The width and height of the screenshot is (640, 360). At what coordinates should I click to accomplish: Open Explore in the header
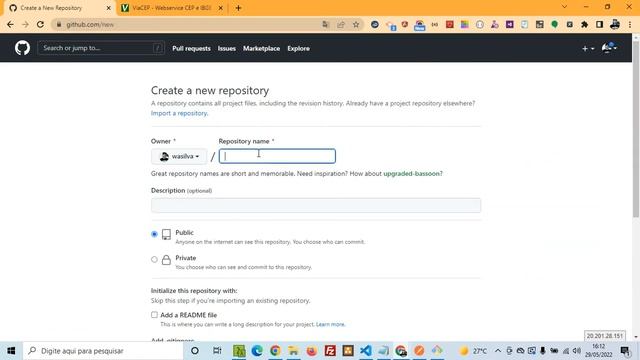(298, 49)
